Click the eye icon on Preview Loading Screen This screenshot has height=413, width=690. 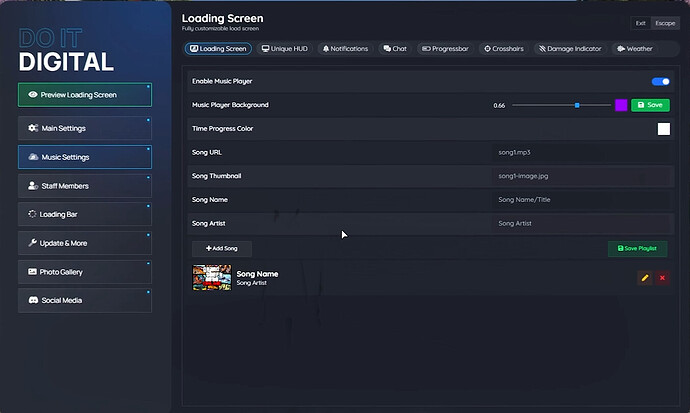[33, 95]
